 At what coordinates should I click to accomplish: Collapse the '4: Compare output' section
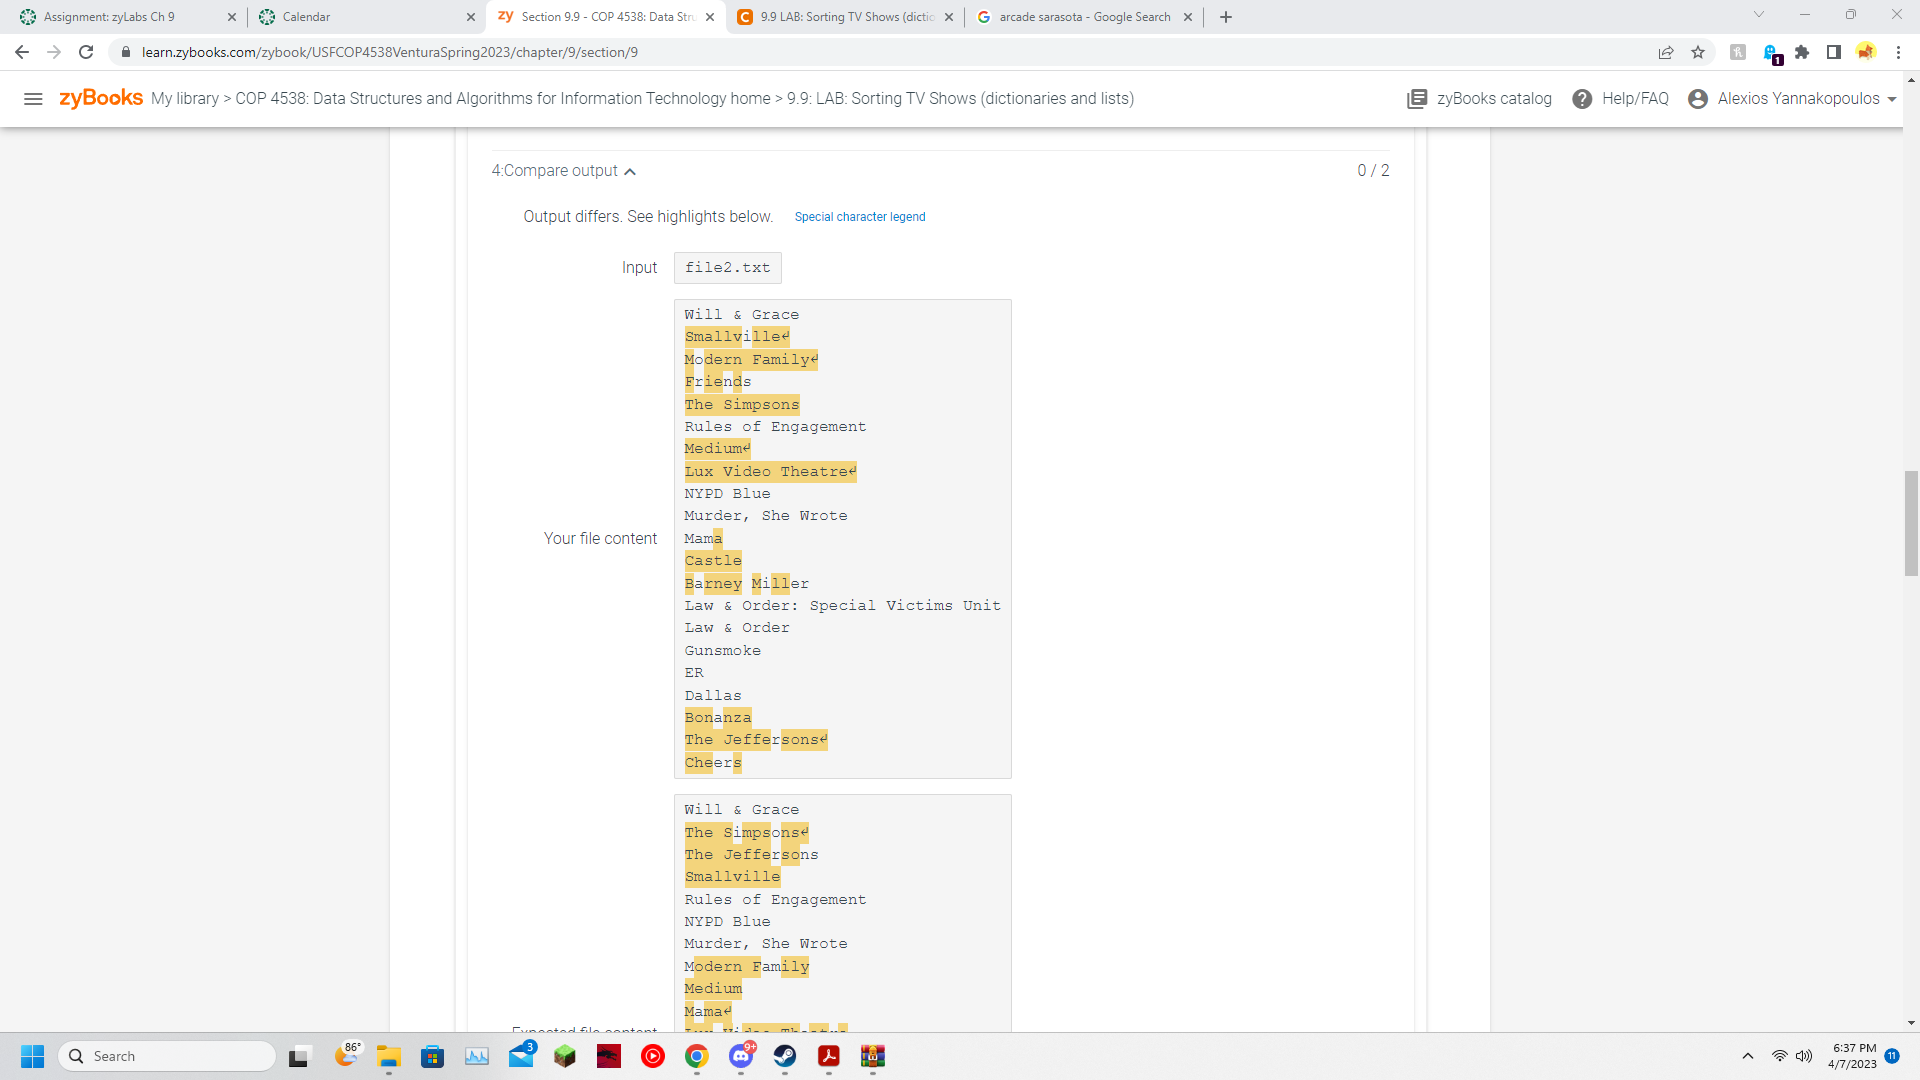pyautogui.click(x=631, y=171)
